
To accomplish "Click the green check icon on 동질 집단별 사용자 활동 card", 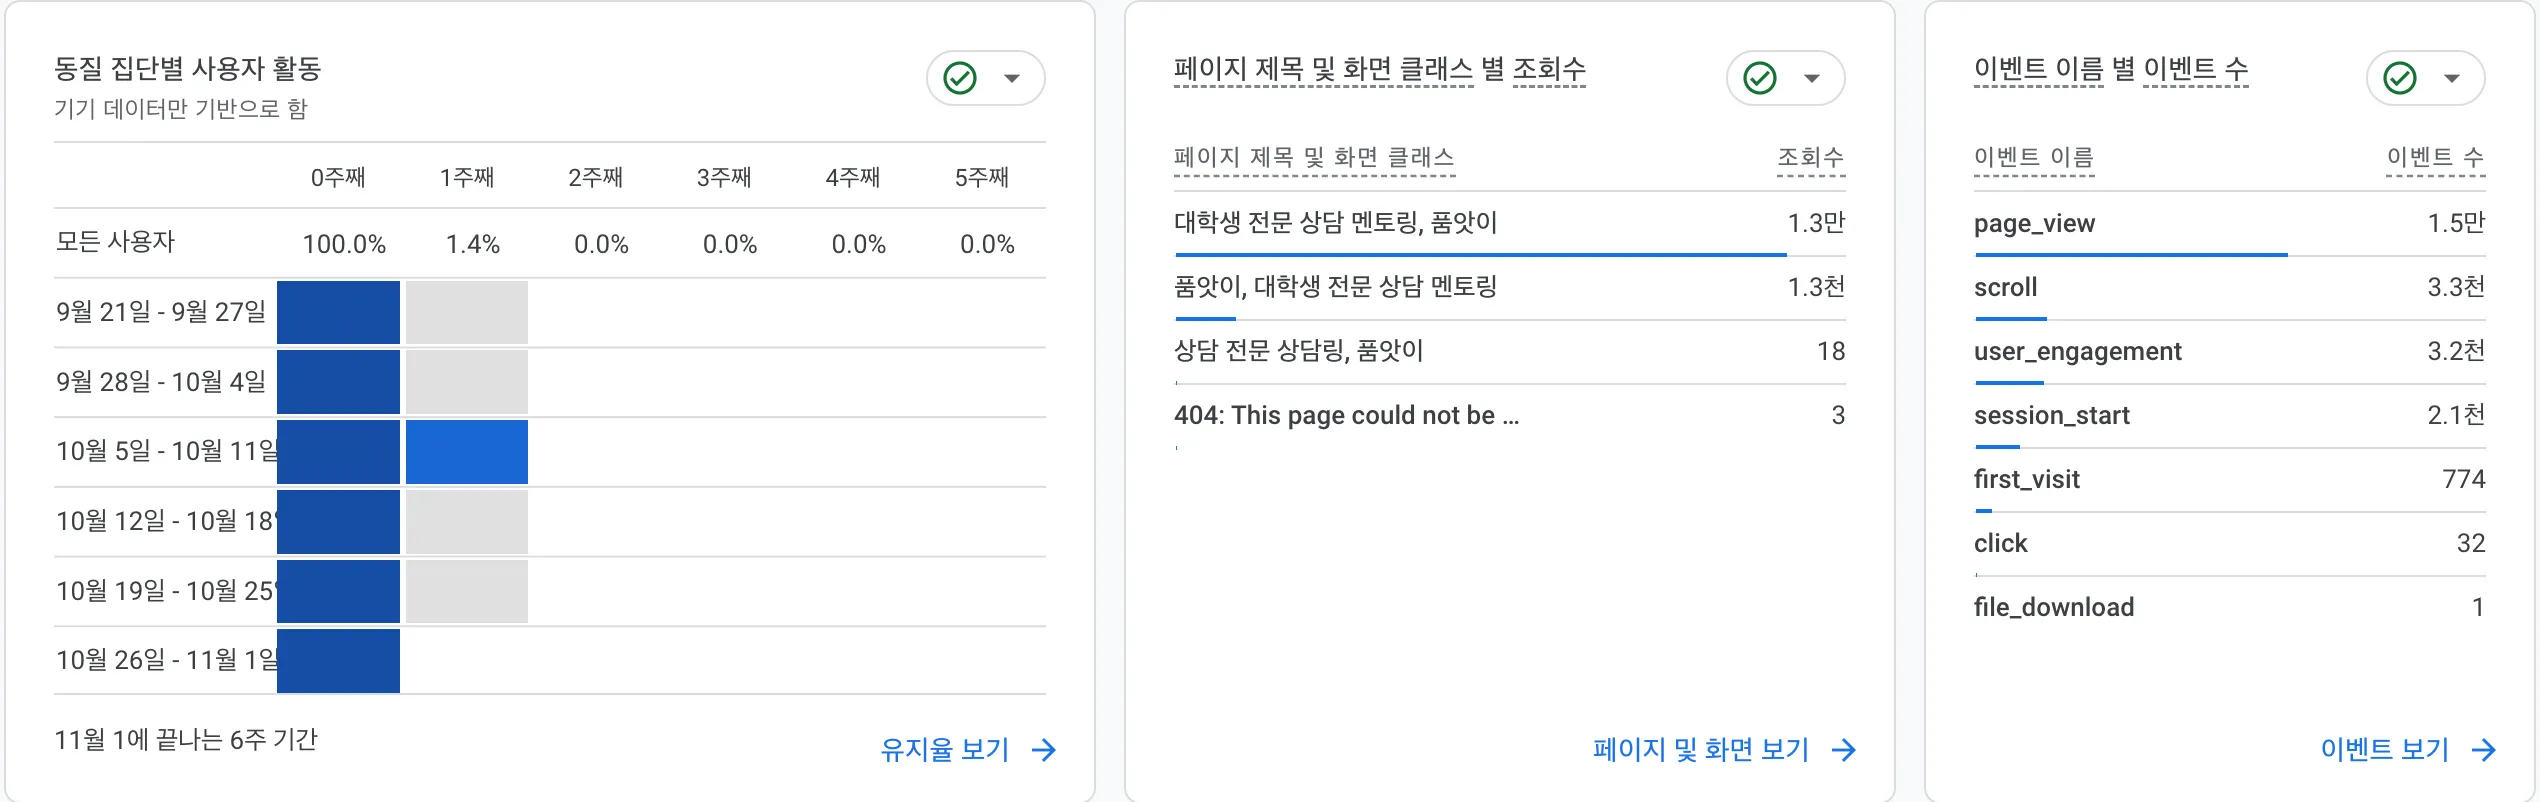I will pyautogui.click(x=960, y=78).
